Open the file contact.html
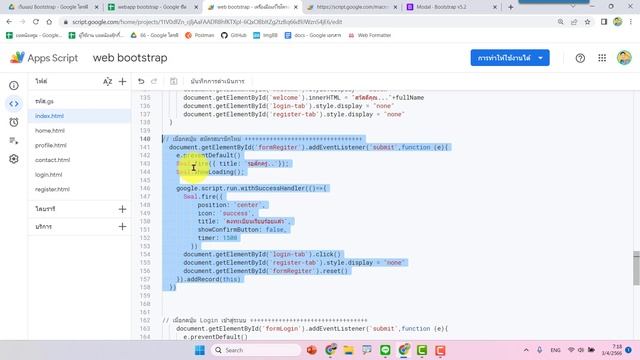 pyautogui.click(x=79, y=160)
